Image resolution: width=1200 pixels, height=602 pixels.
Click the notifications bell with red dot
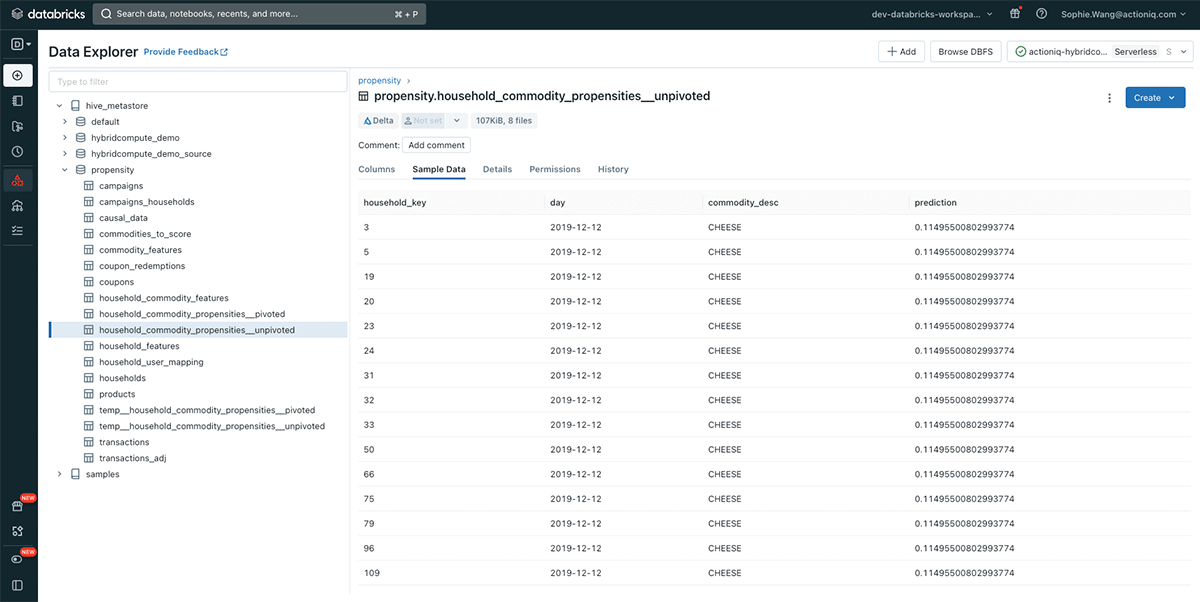pos(1015,13)
